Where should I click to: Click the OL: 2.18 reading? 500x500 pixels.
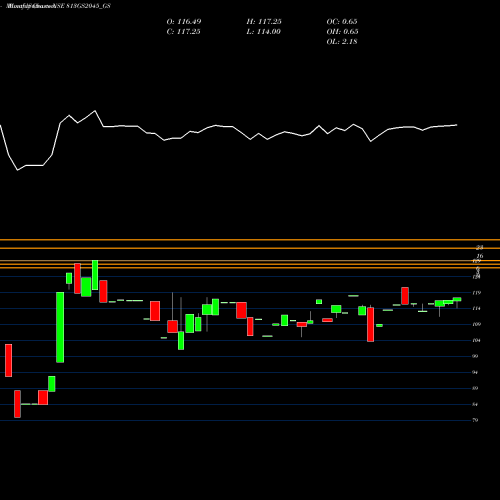point(342,42)
